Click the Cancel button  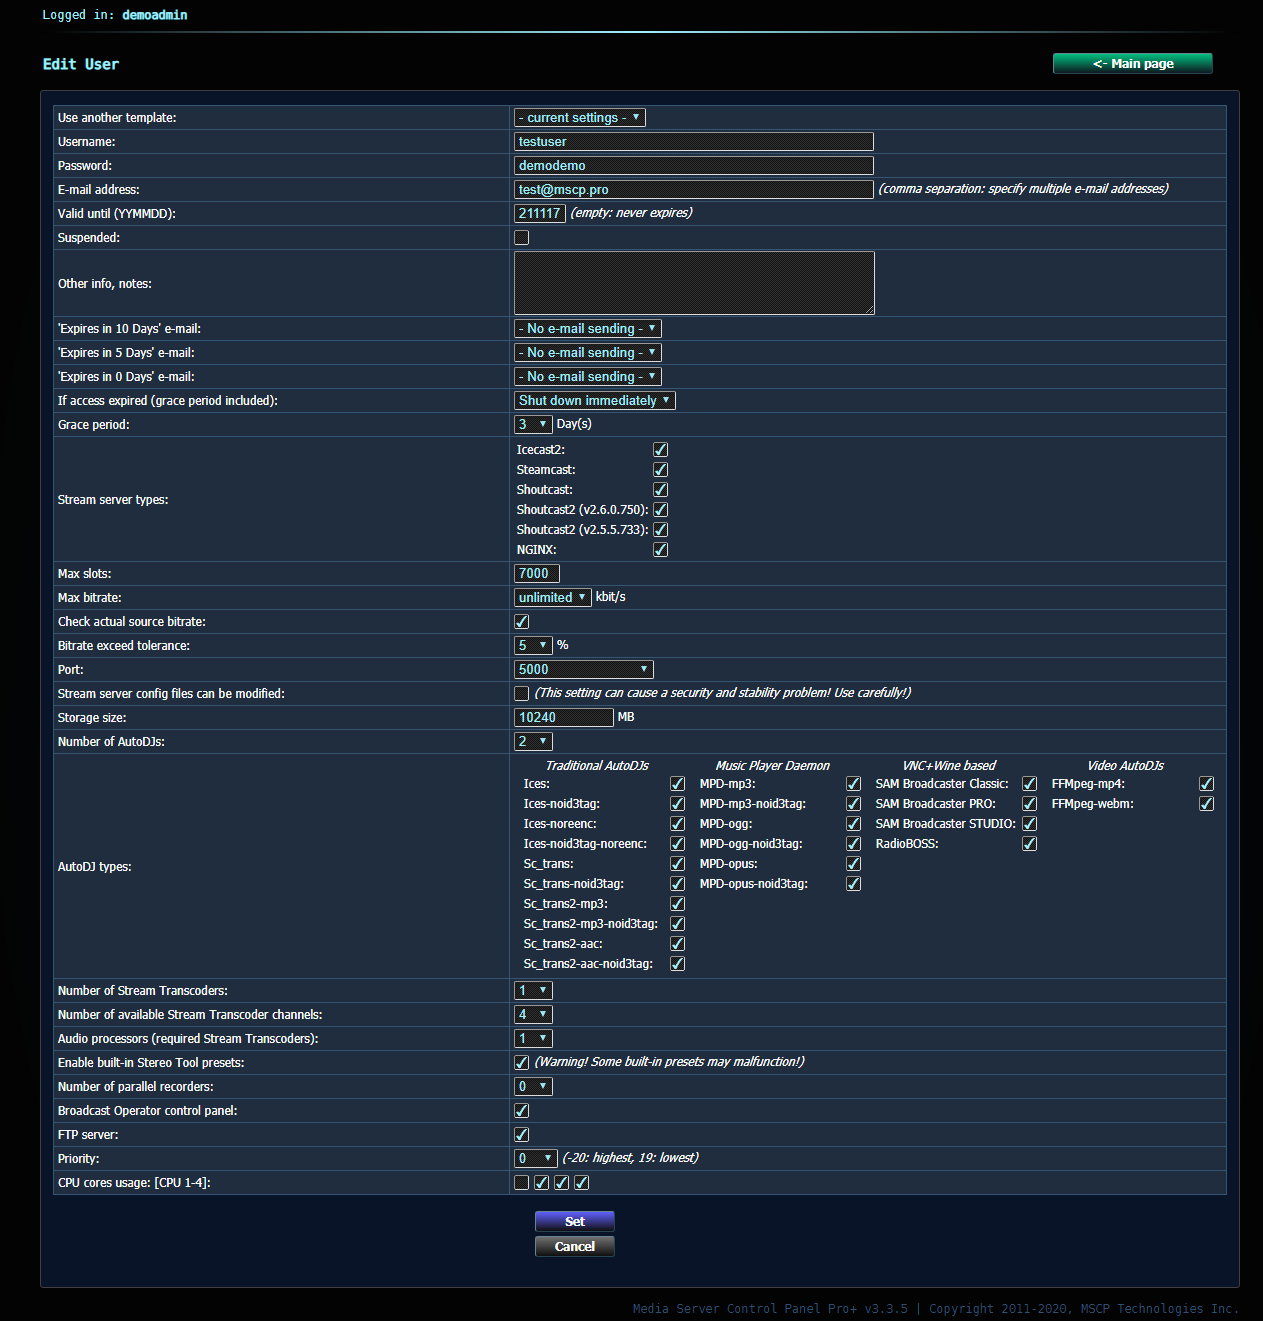pos(574,1246)
